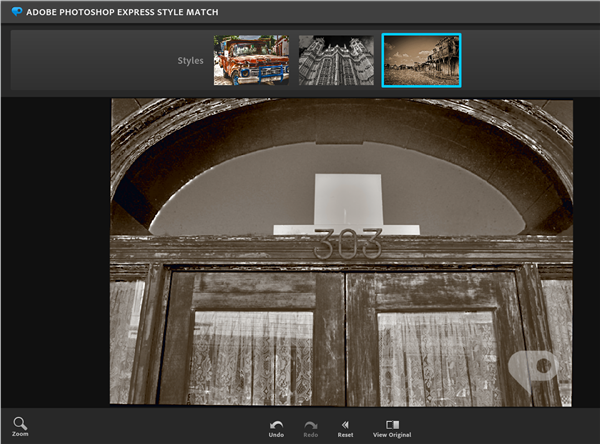600x444 pixels.
Task: Toggle View Original comparison
Action: pyautogui.click(x=392, y=429)
